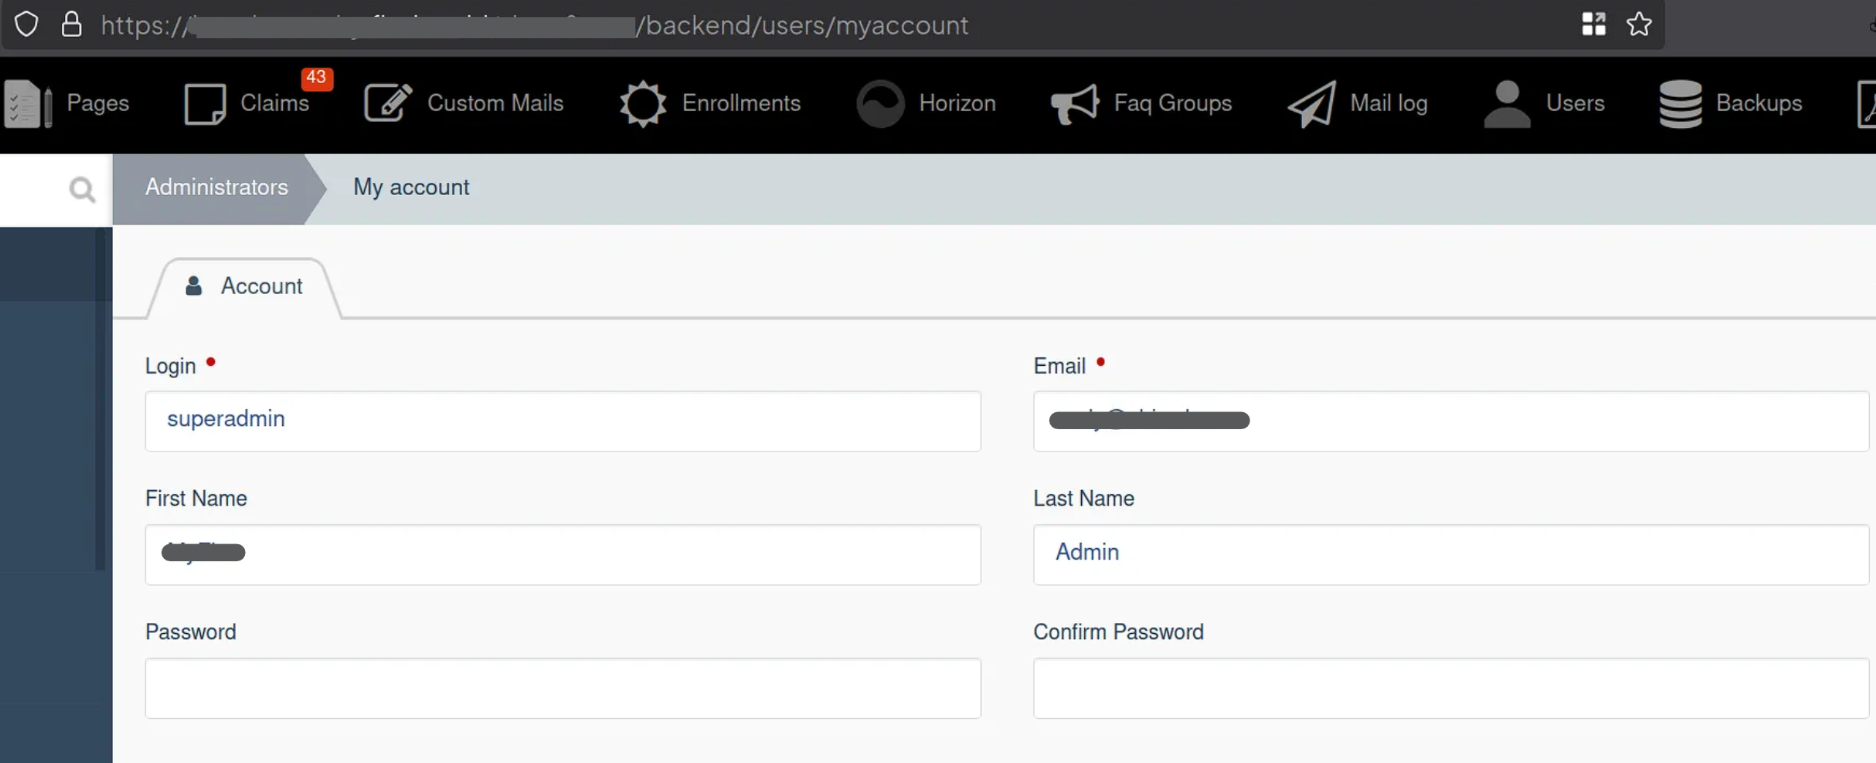The height and width of the screenshot is (763, 1876).
Task: Open Faq Groups menu label
Action: [x=1173, y=103]
